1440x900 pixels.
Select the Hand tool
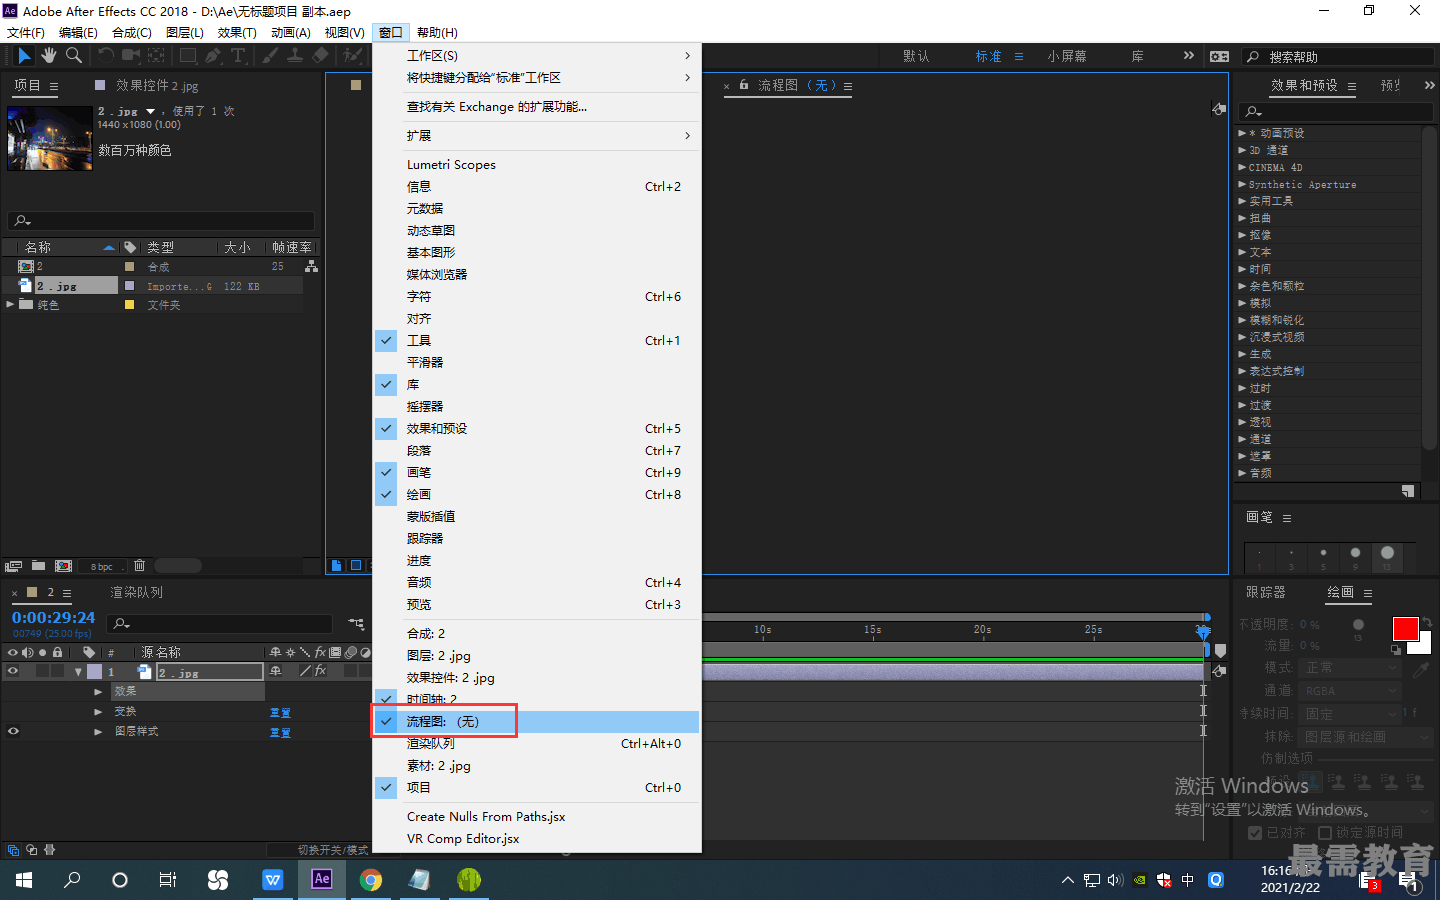(49, 56)
